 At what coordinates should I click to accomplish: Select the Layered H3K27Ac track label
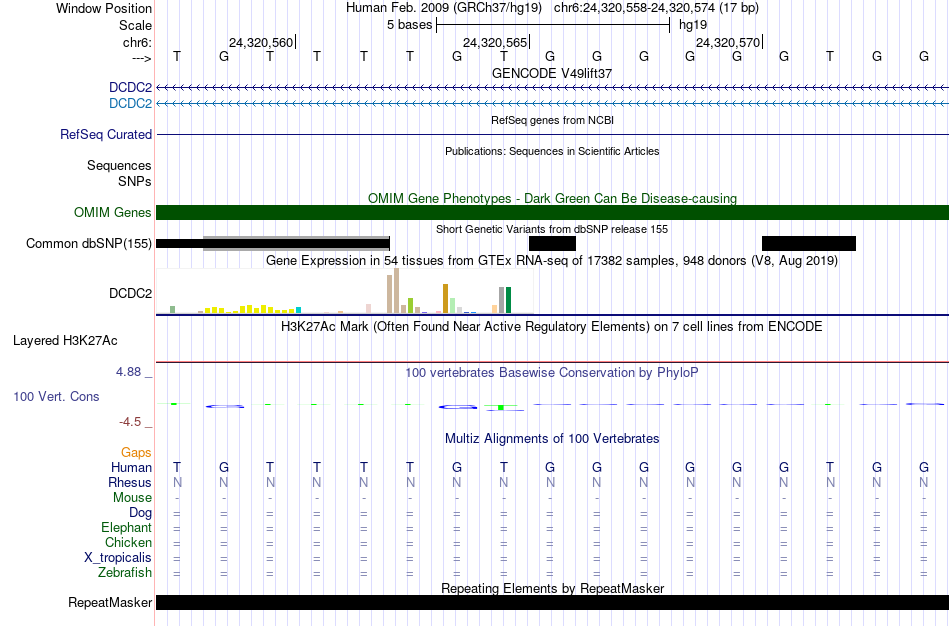coord(65,341)
